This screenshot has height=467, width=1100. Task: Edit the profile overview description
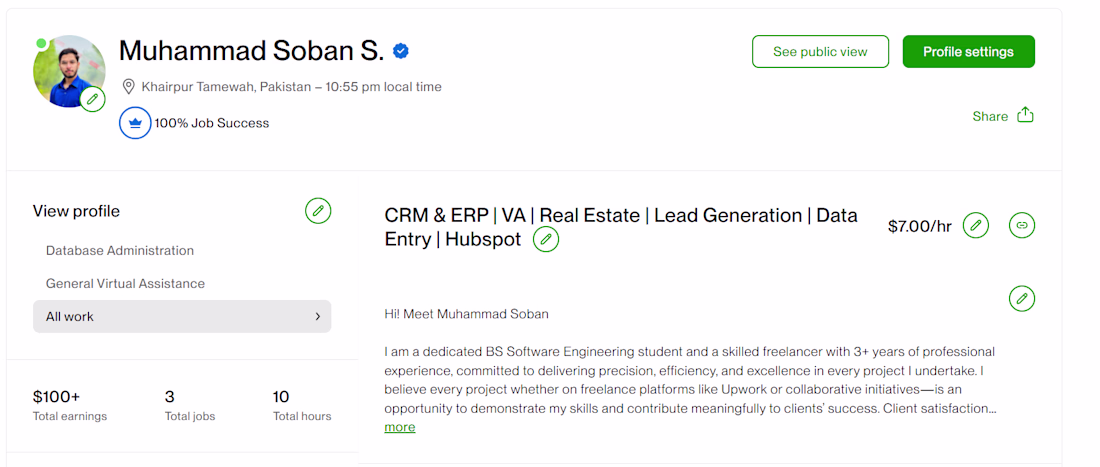1022,298
